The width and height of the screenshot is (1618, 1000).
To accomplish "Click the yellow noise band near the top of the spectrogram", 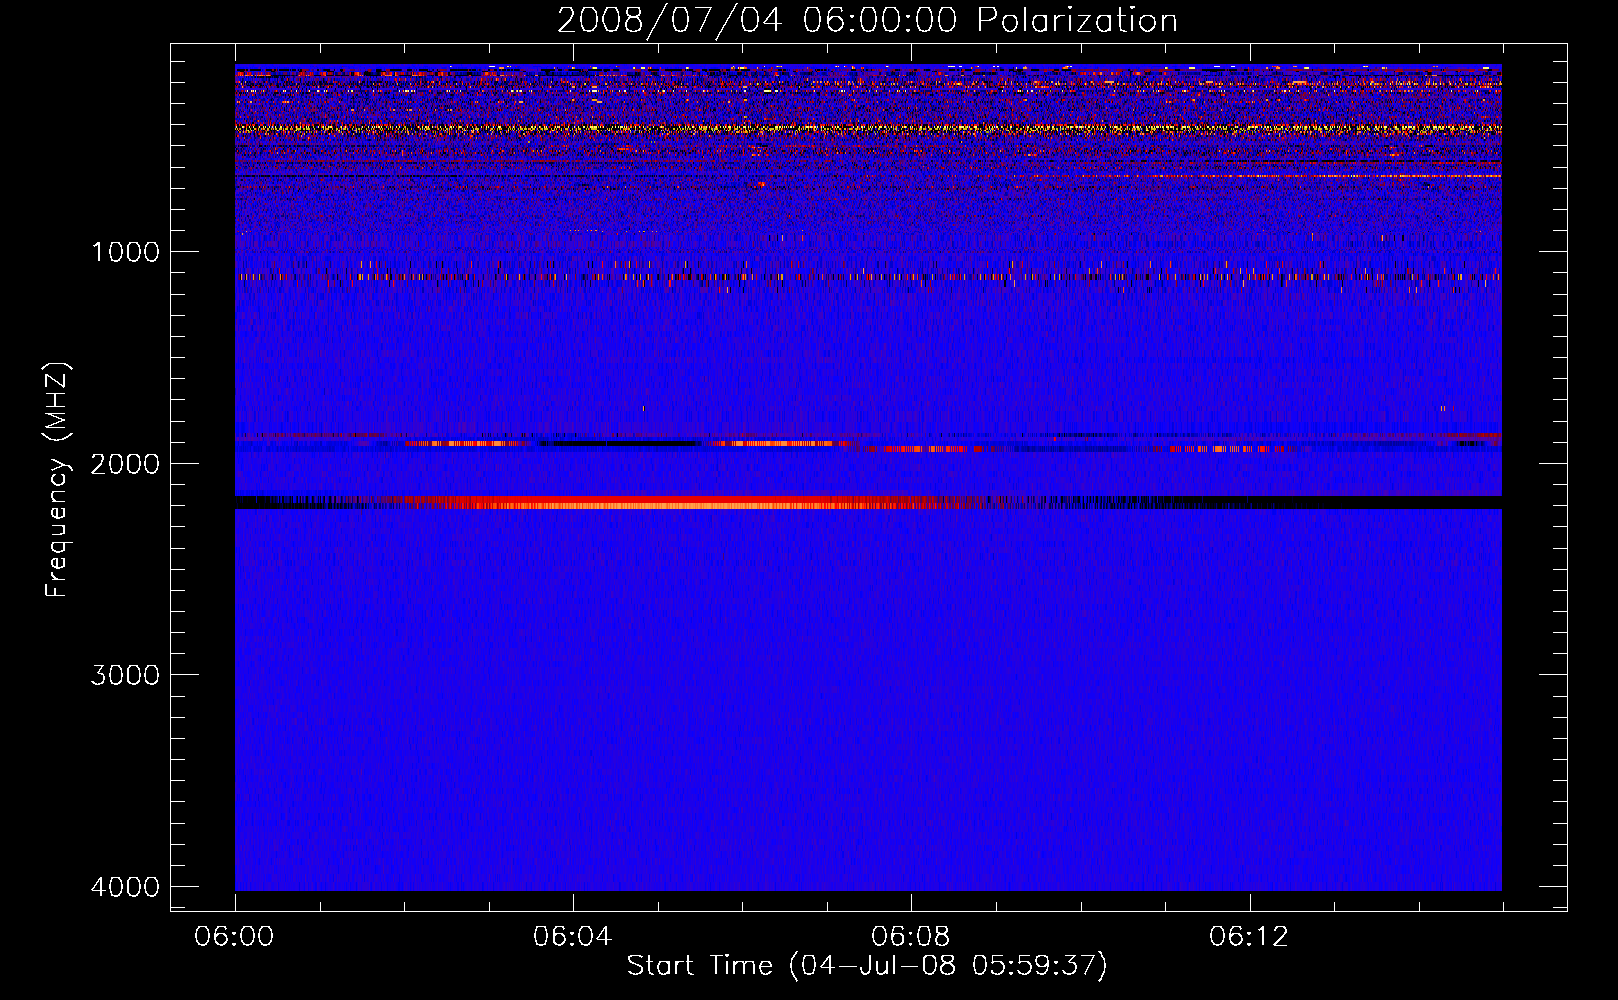I will (x=868, y=129).
